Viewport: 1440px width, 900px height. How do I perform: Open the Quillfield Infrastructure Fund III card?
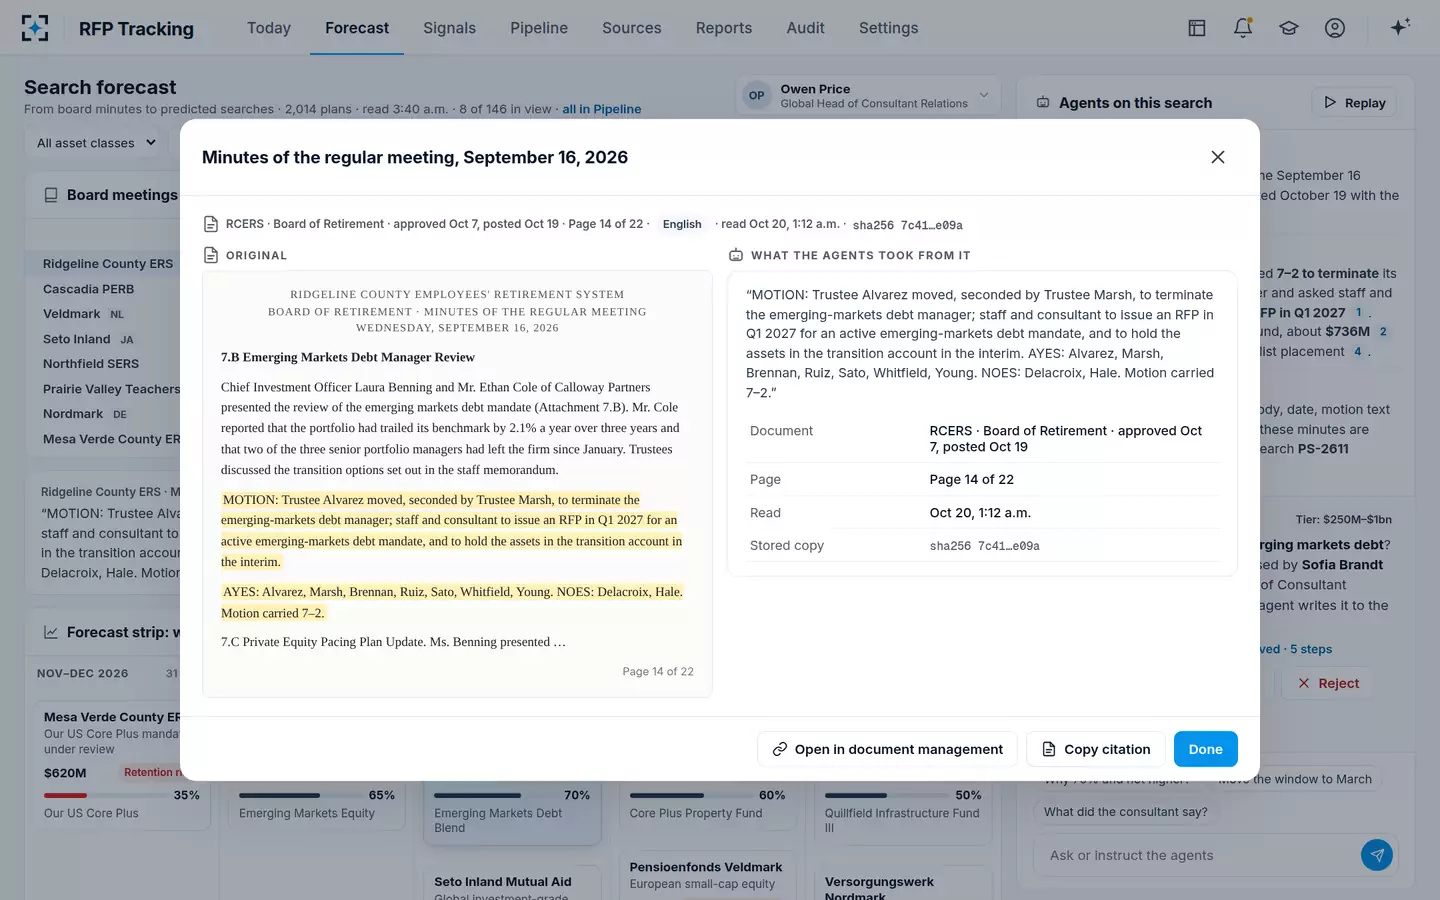(902, 813)
